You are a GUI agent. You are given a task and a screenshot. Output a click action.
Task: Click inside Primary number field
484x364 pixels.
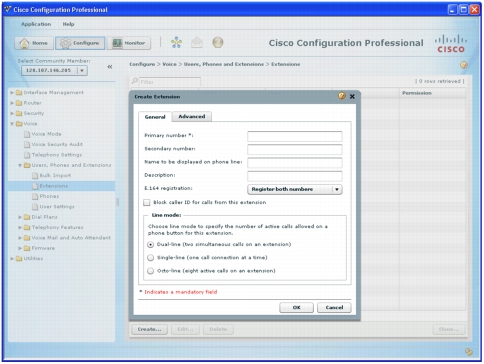click(x=295, y=136)
